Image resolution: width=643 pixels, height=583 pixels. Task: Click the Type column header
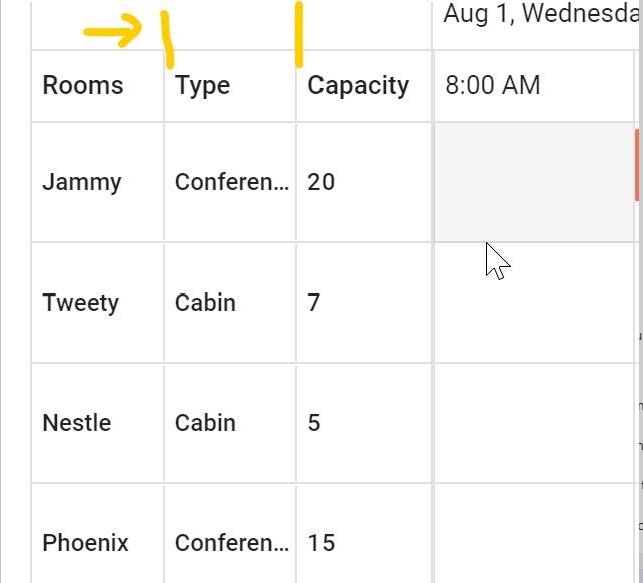(x=203, y=86)
